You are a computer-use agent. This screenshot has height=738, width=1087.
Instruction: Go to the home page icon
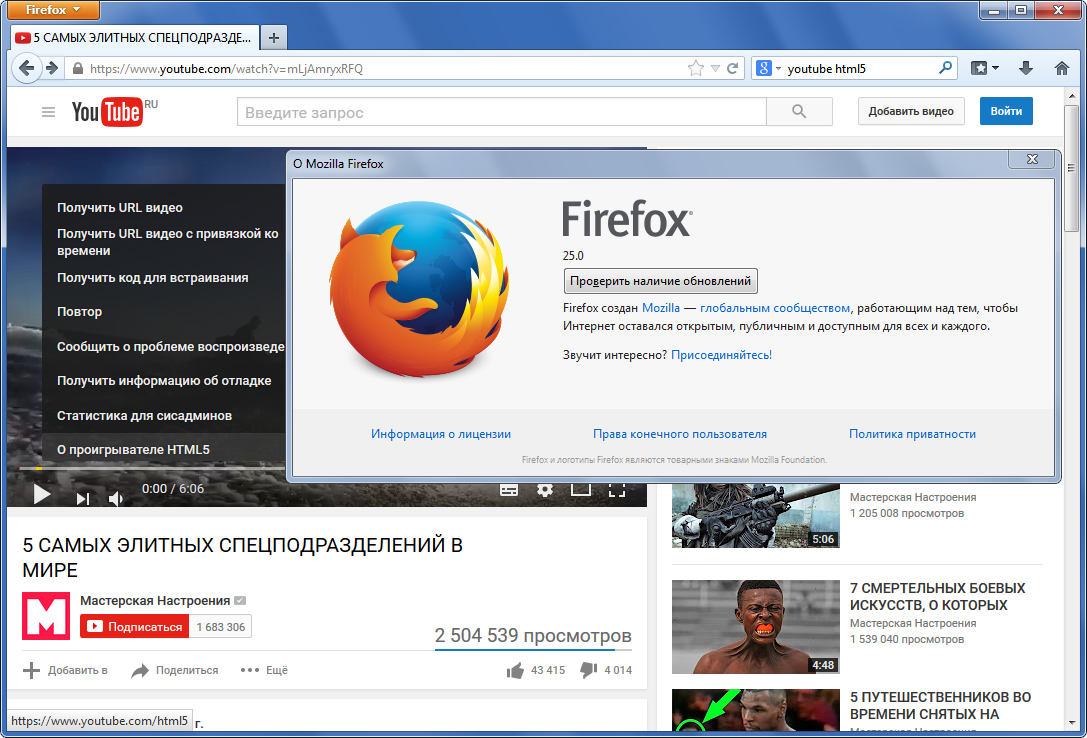coord(1061,68)
